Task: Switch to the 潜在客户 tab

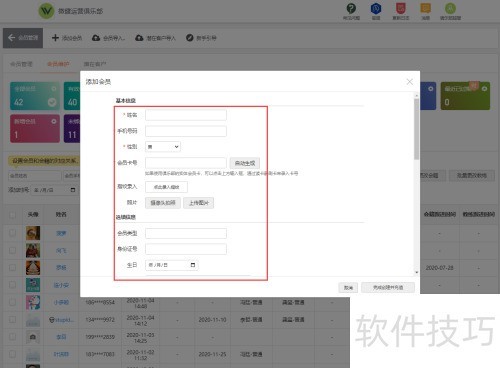Action: click(x=95, y=64)
